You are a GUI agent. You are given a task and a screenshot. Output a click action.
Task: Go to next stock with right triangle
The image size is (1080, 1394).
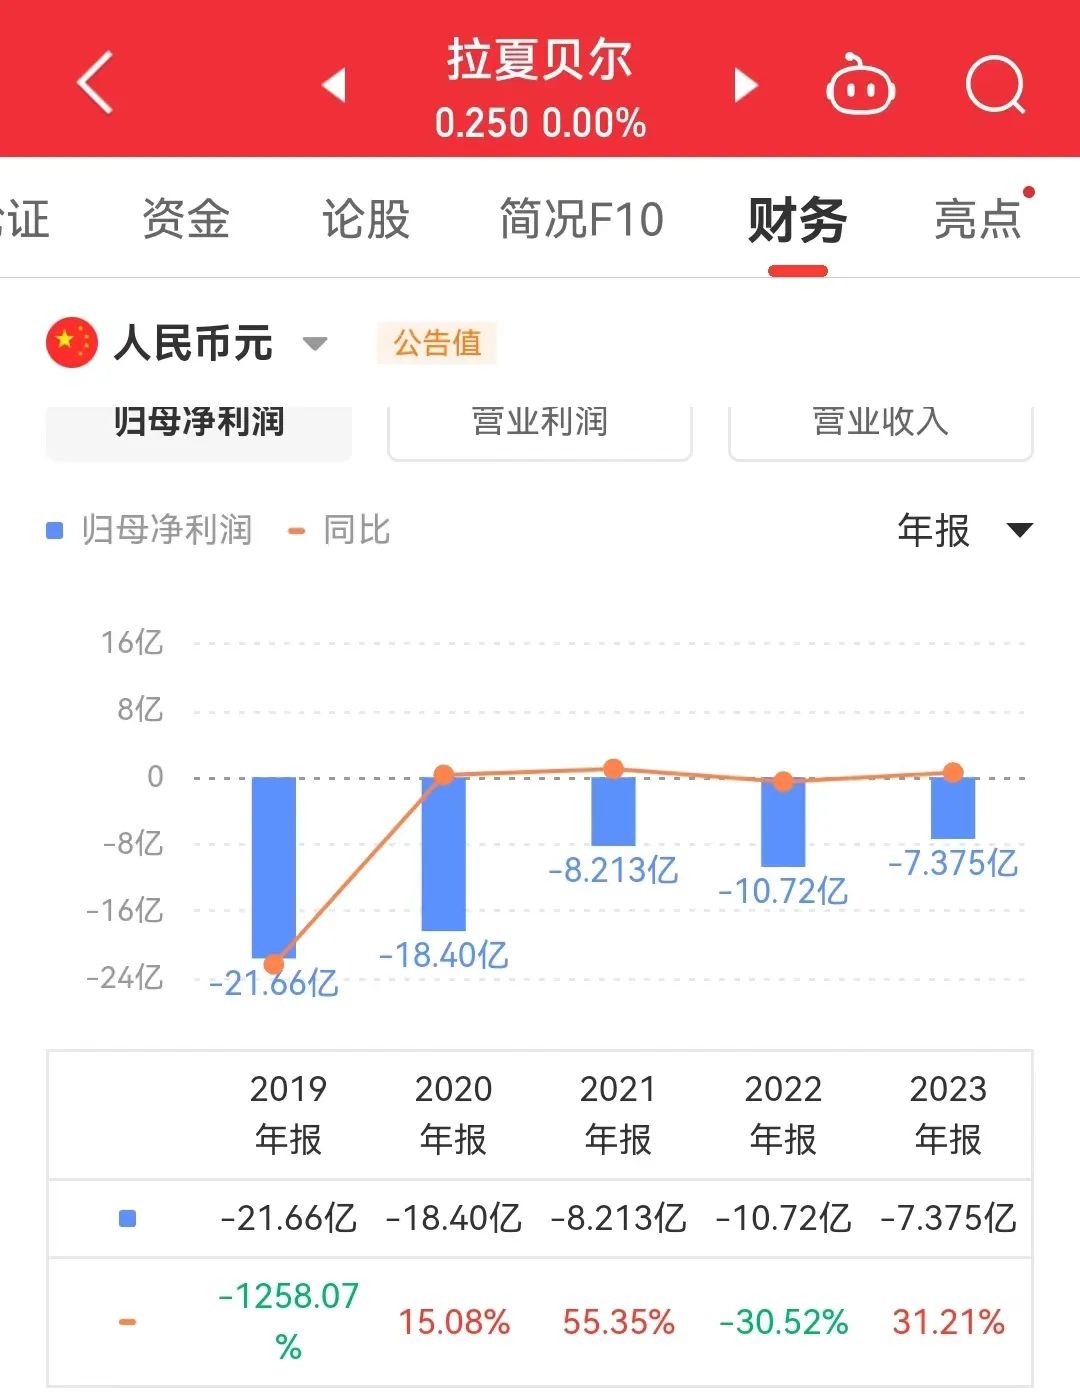745,85
